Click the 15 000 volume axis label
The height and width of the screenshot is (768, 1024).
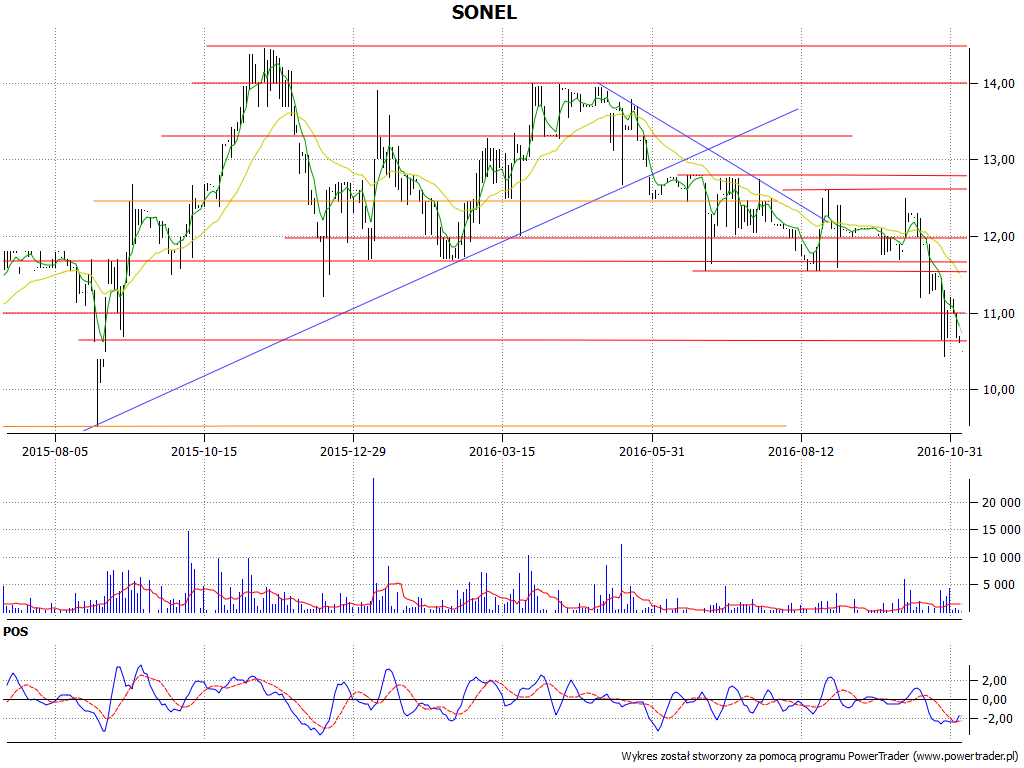(x=1001, y=530)
